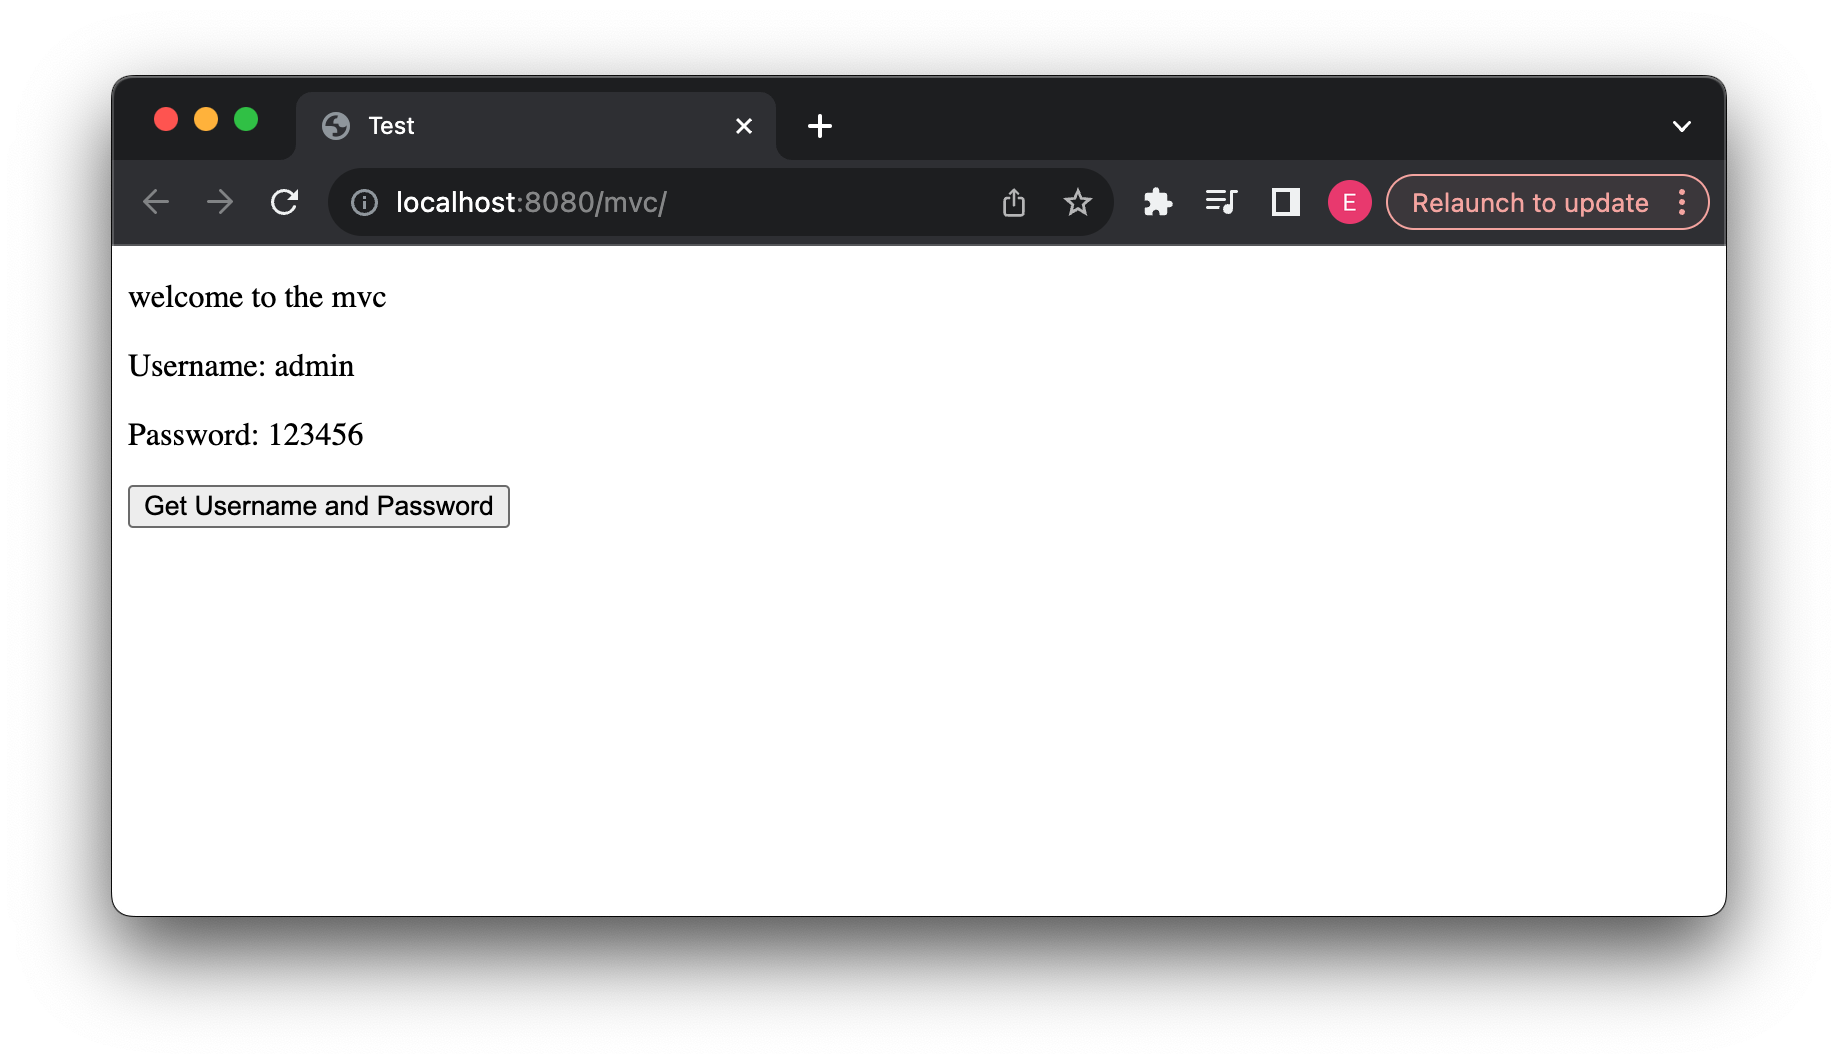View site information for localhost
This screenshot has height=1064, width=1838.
pos(364,202)
